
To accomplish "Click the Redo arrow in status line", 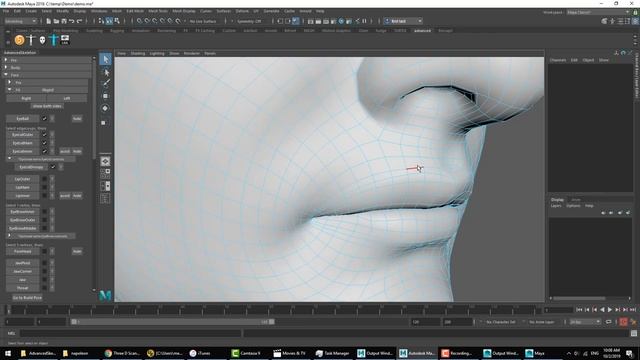I will point(80,21).
